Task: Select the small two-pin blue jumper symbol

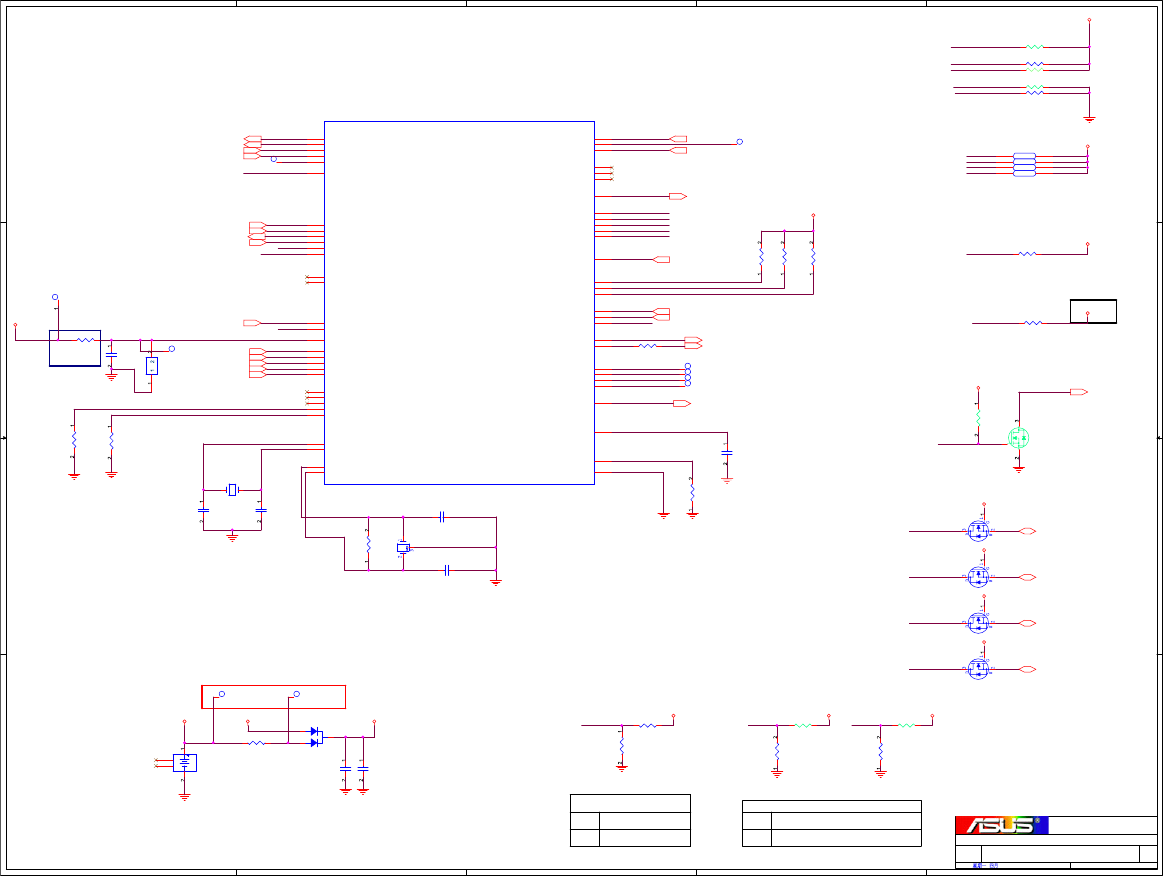Action: click(x=152, y=366)
